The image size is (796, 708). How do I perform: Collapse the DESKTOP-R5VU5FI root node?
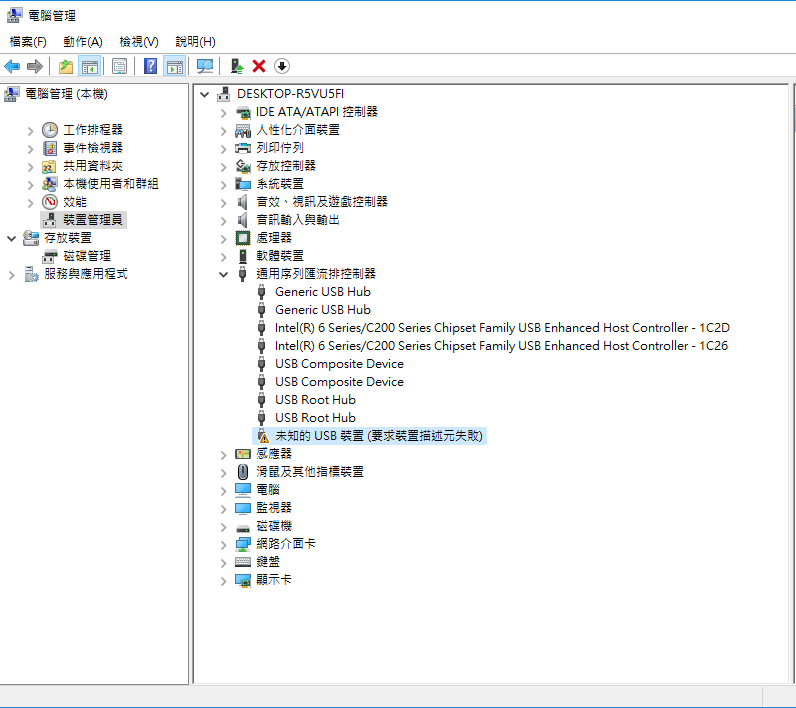click(x=205, y=94)
